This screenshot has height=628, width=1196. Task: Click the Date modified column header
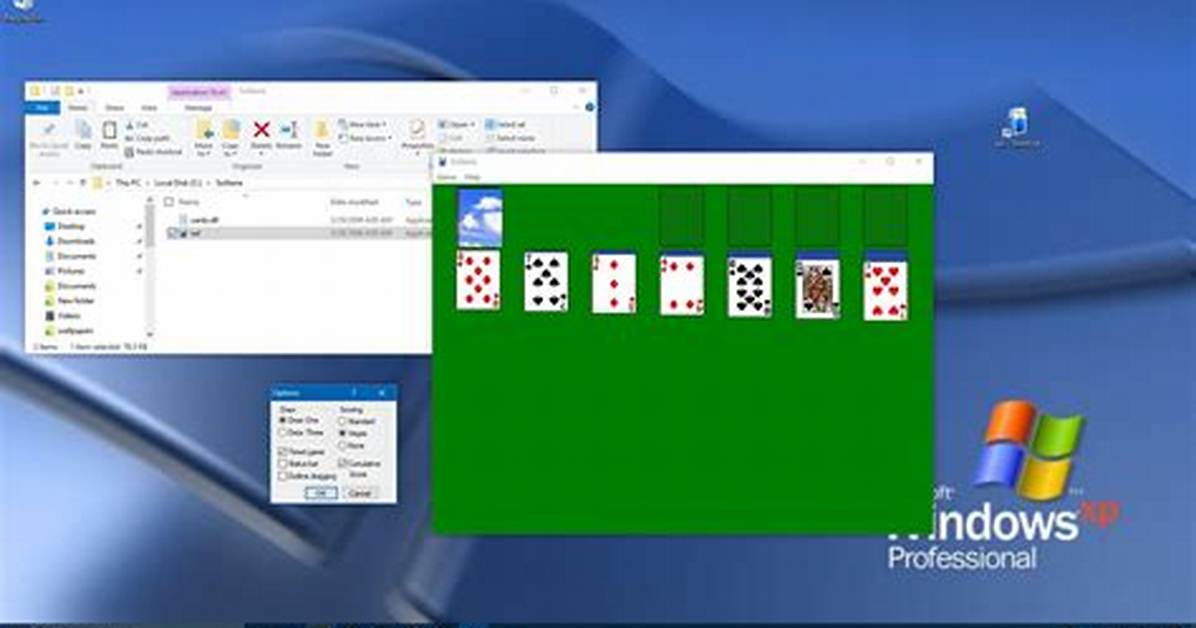355,202
